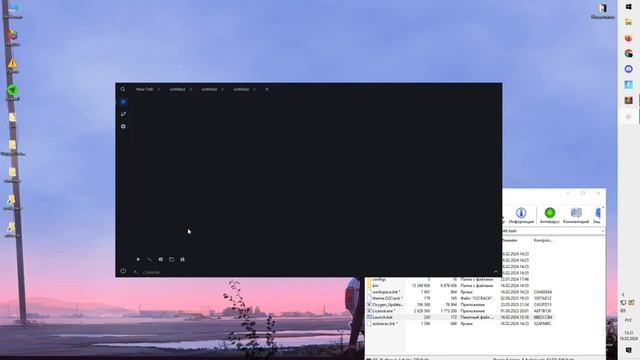This screenshot has height=360, width=640.
Task: Open the notification center icon
Action: (629, 351)
